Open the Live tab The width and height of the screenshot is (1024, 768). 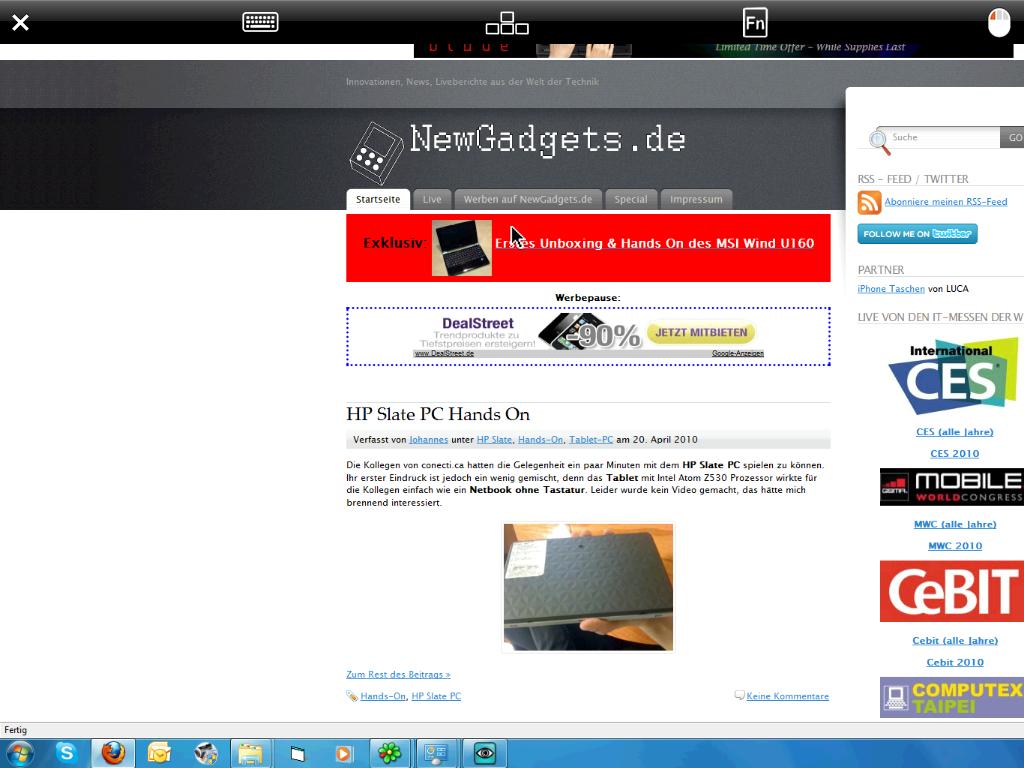pyautogui.click(x=432, y=199)
